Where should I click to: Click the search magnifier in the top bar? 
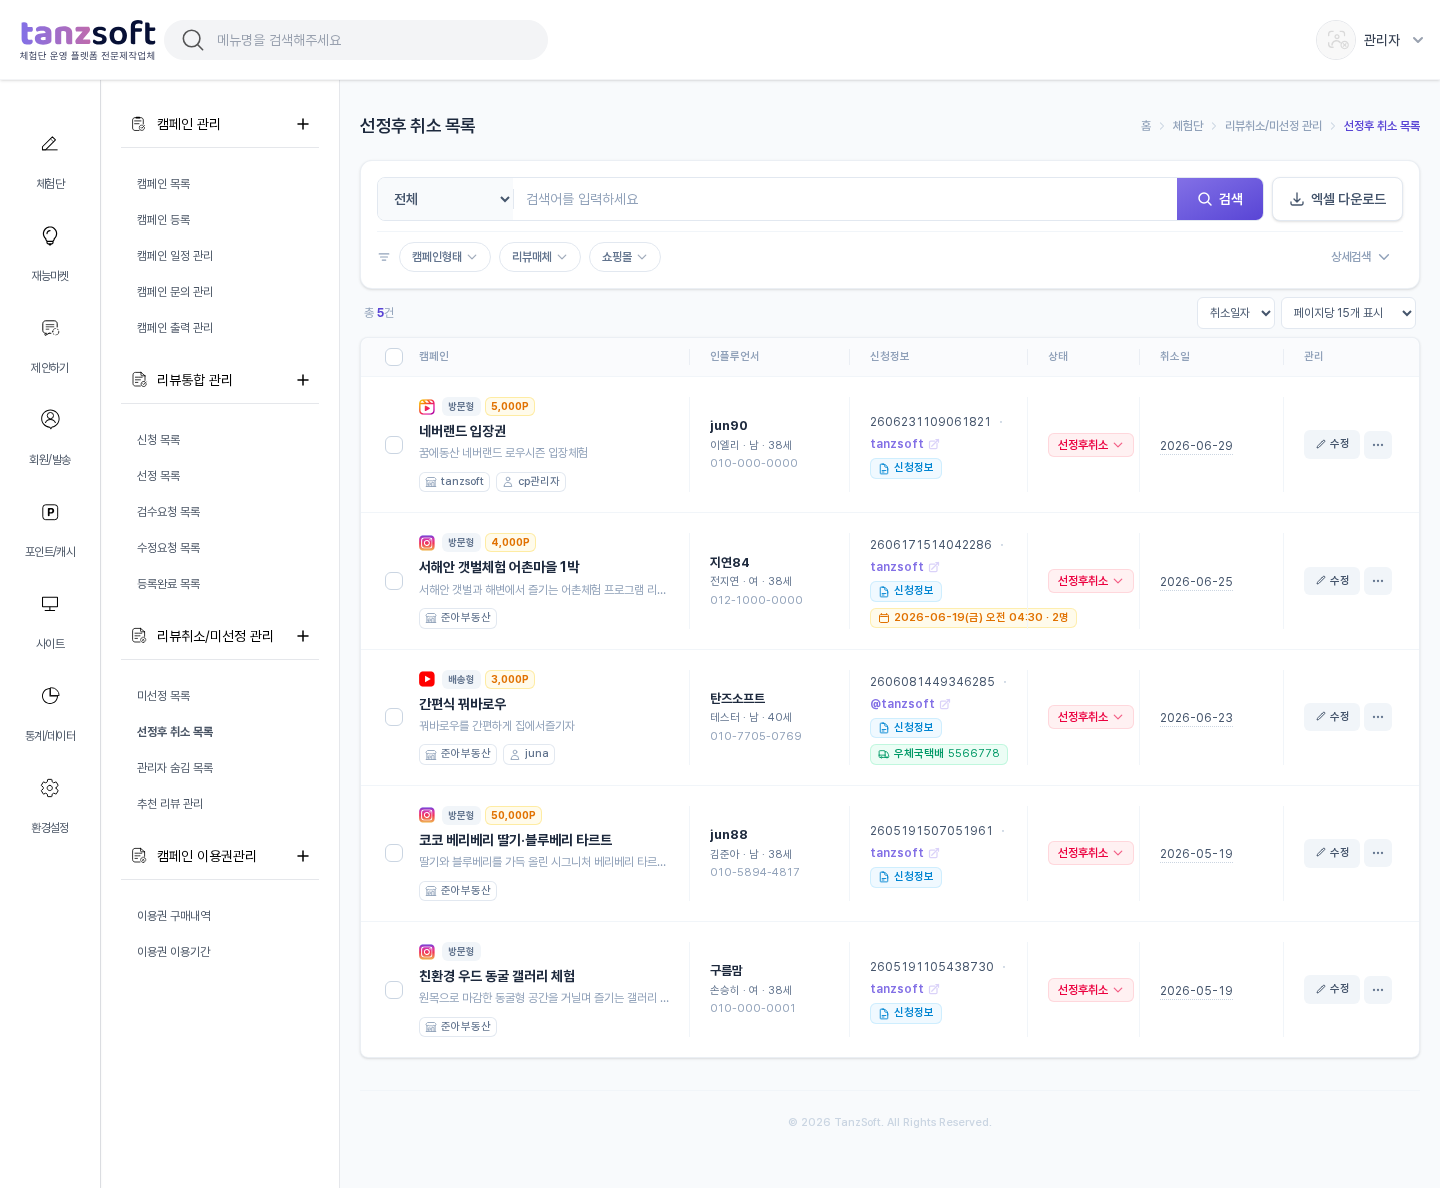pyautogui.click(x=193, y=40)
